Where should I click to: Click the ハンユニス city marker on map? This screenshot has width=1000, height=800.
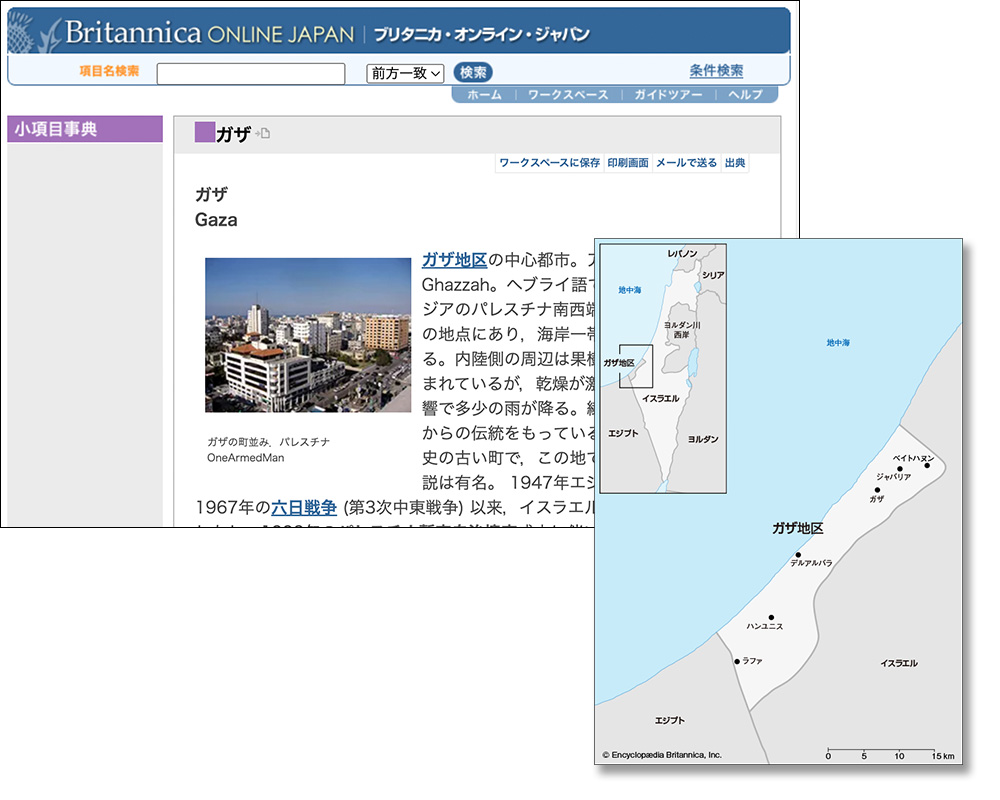pyautogui.click(x=771, y=618)
